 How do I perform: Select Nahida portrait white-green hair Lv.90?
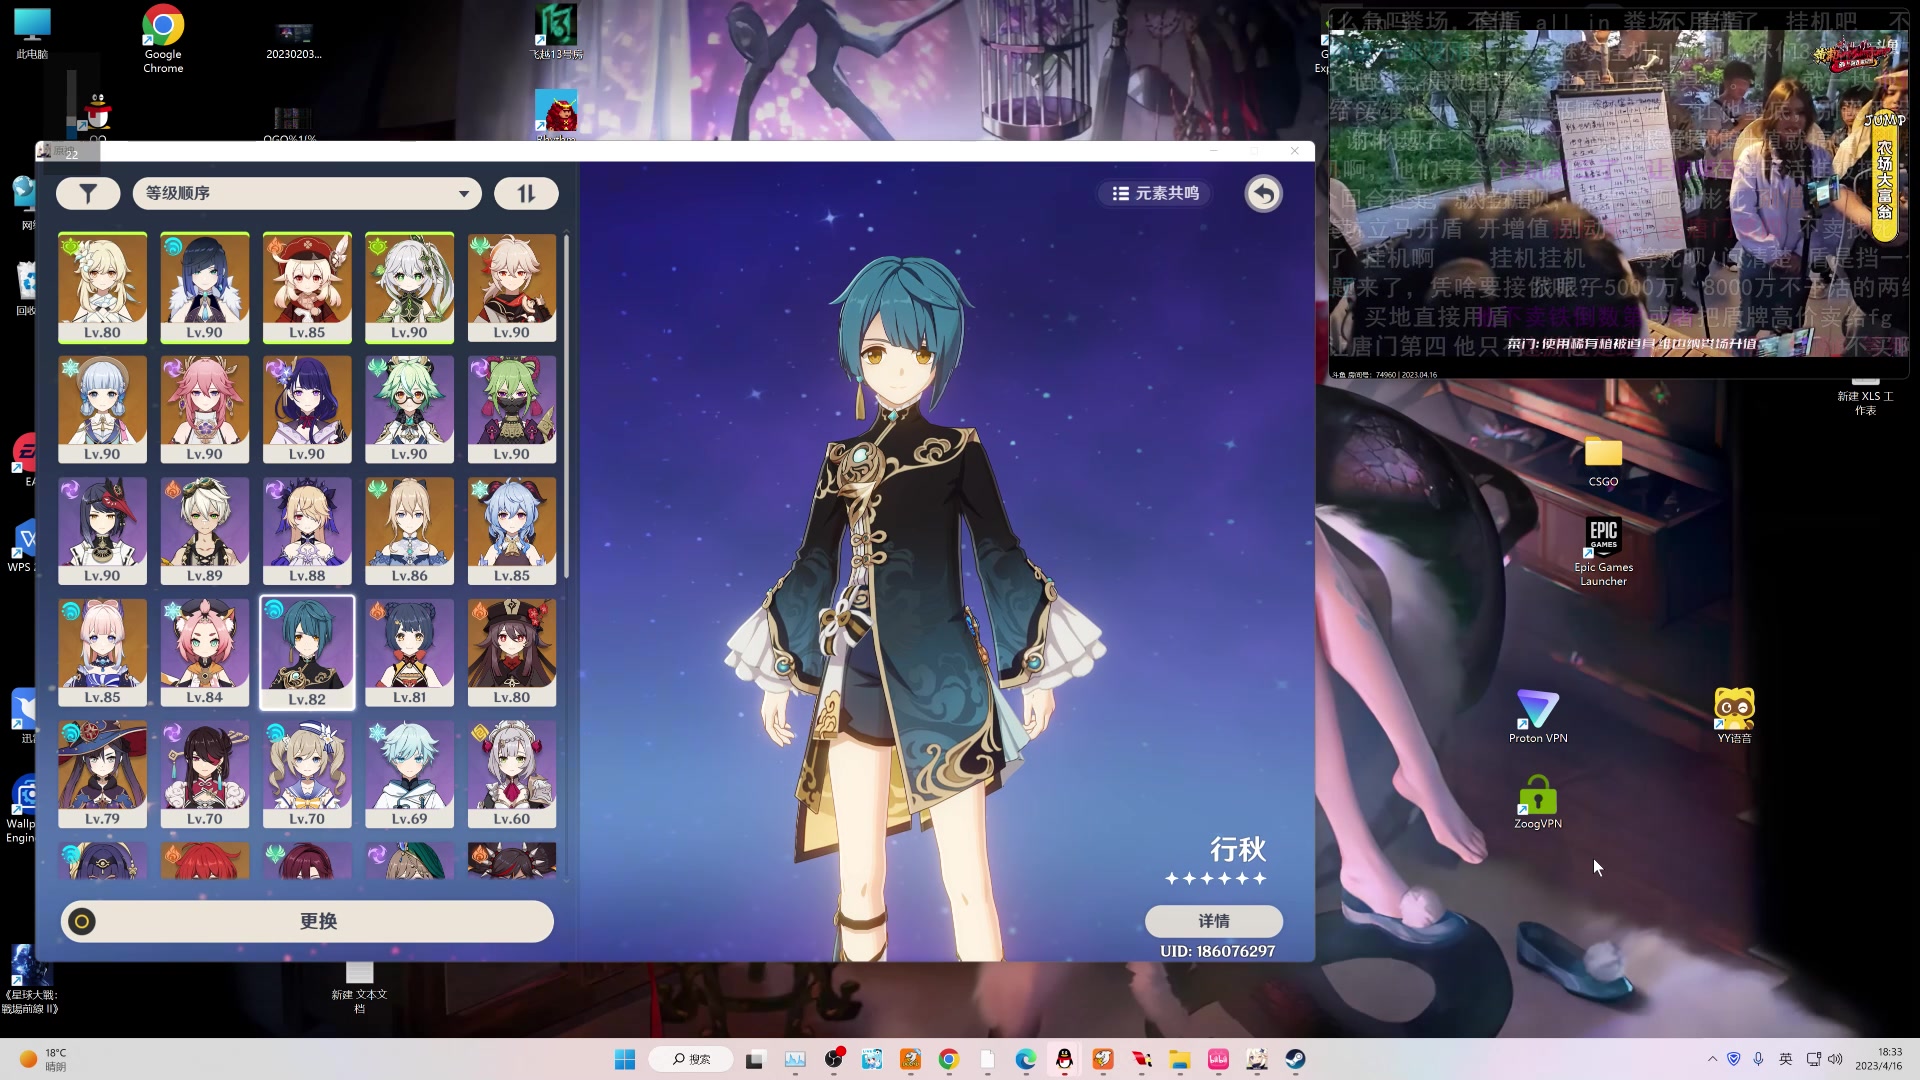click(x=409, y=288)
